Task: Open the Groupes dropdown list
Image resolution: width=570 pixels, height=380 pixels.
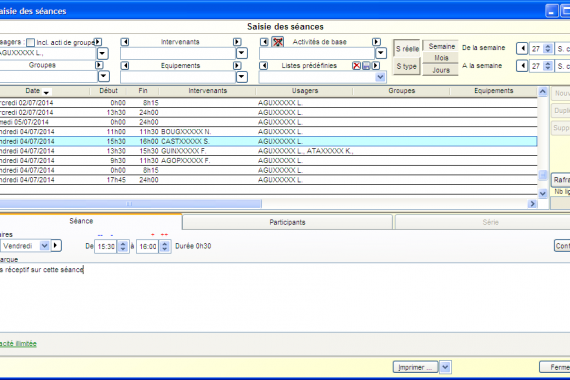Action: tap(104, 76)
